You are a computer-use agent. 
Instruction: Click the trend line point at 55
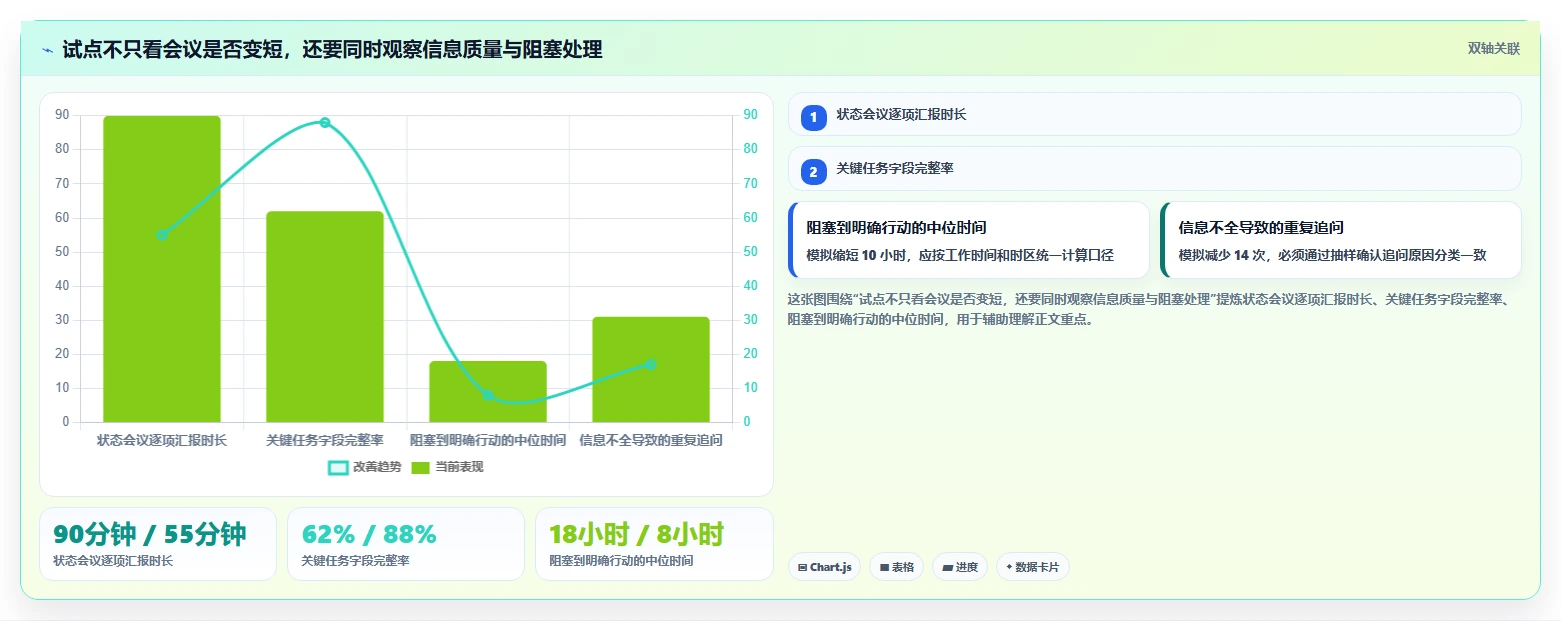[162, 235]
